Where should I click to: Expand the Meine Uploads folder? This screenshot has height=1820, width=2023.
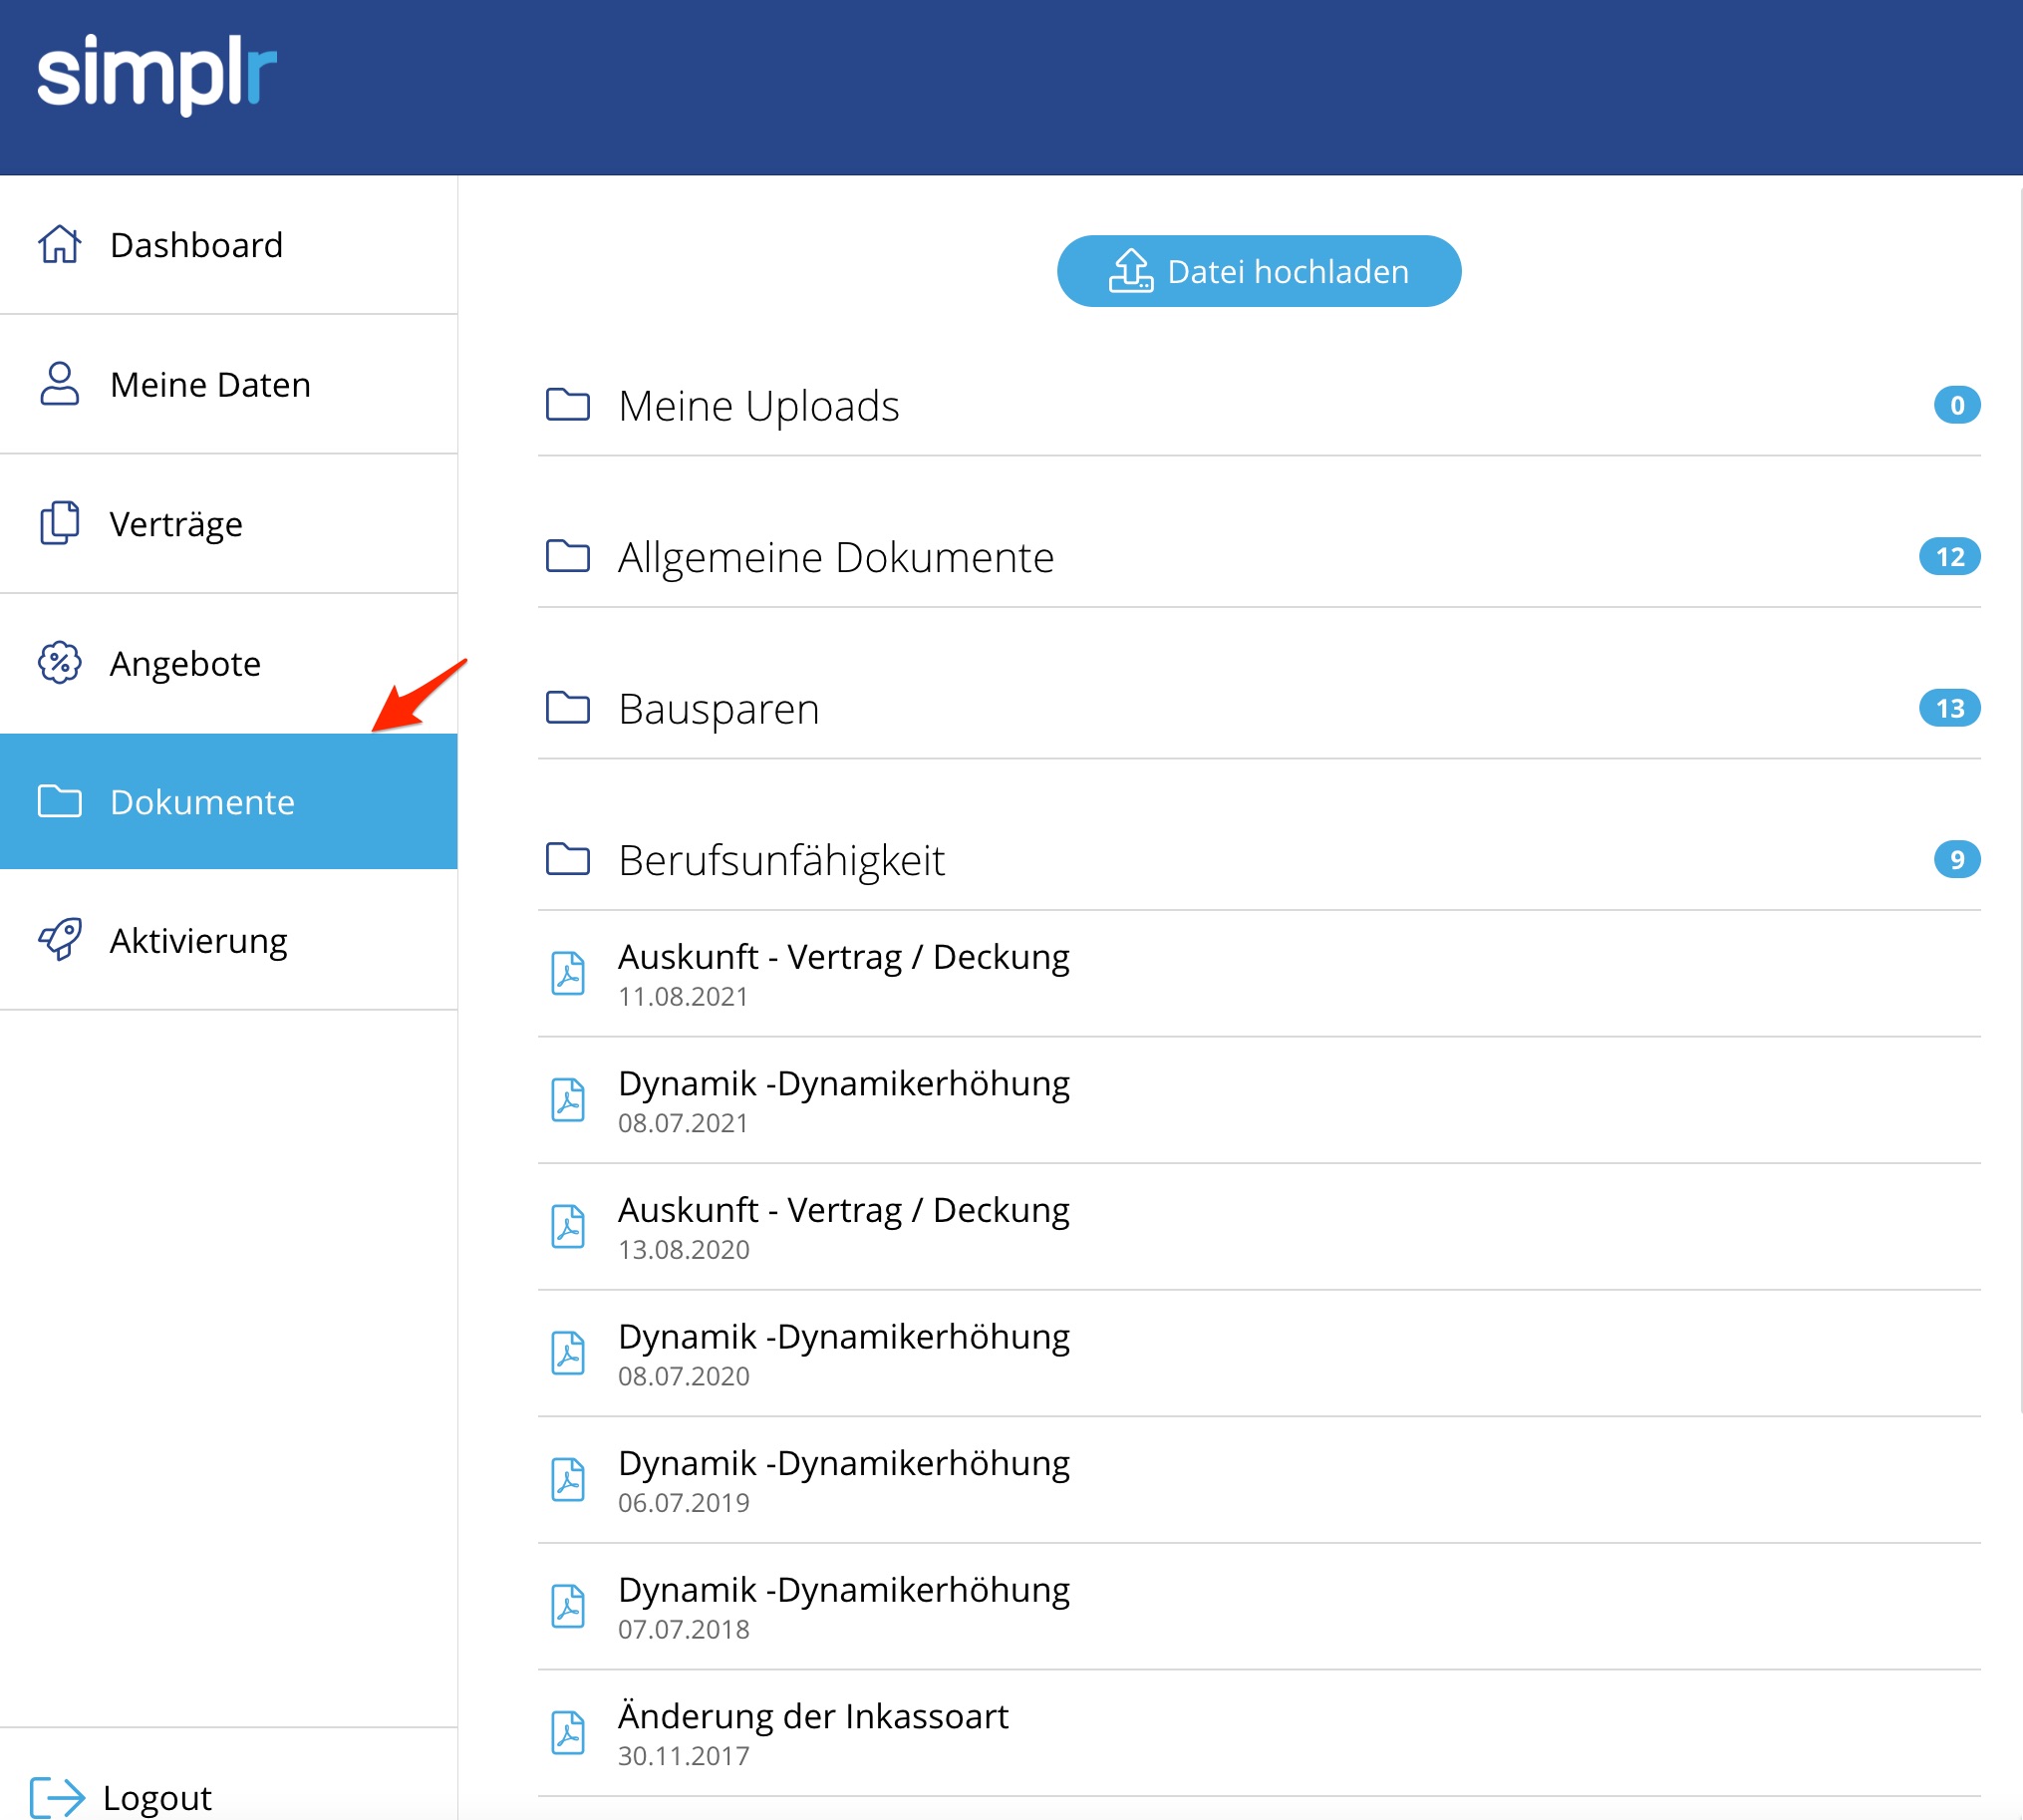tap(758, 406)
